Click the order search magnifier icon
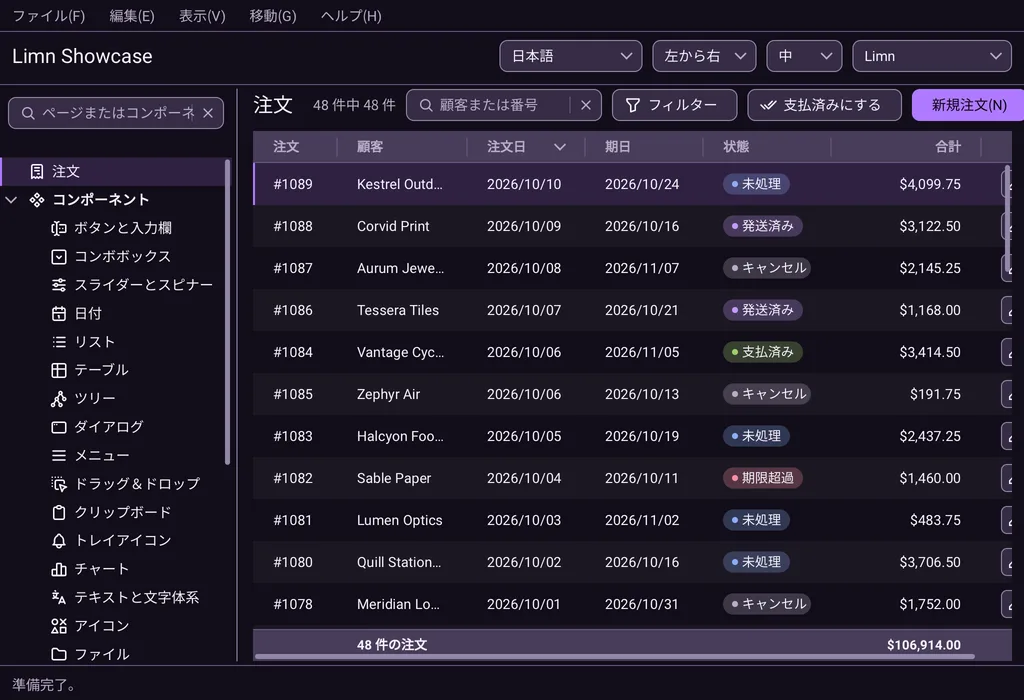 tap(426, 105)
